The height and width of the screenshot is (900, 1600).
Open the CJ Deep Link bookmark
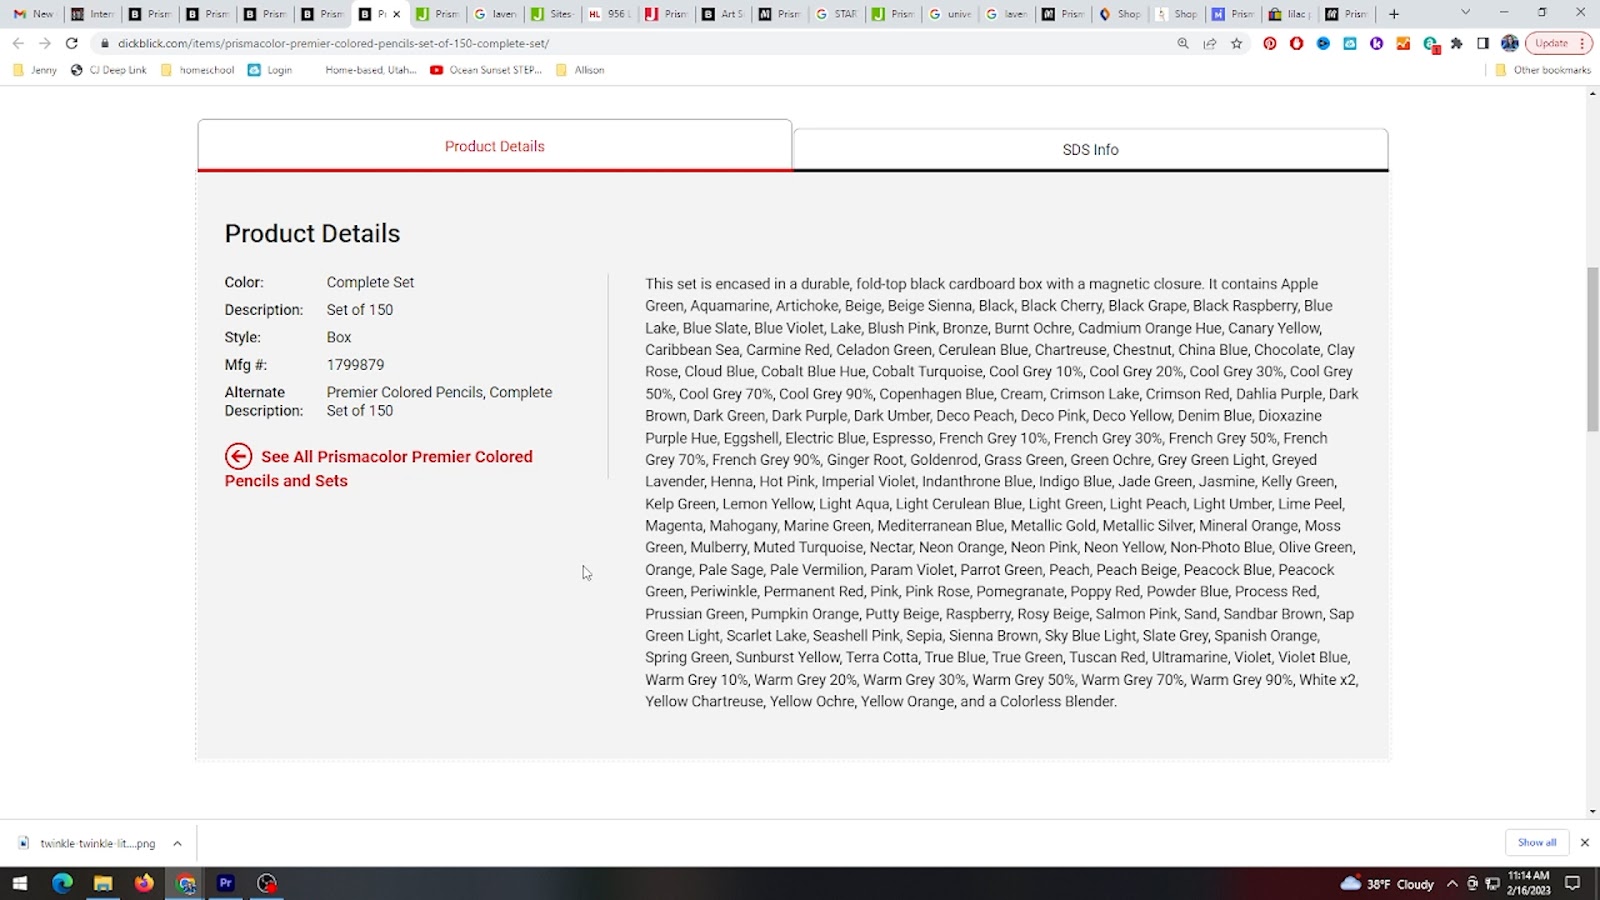tap(109, 70)
